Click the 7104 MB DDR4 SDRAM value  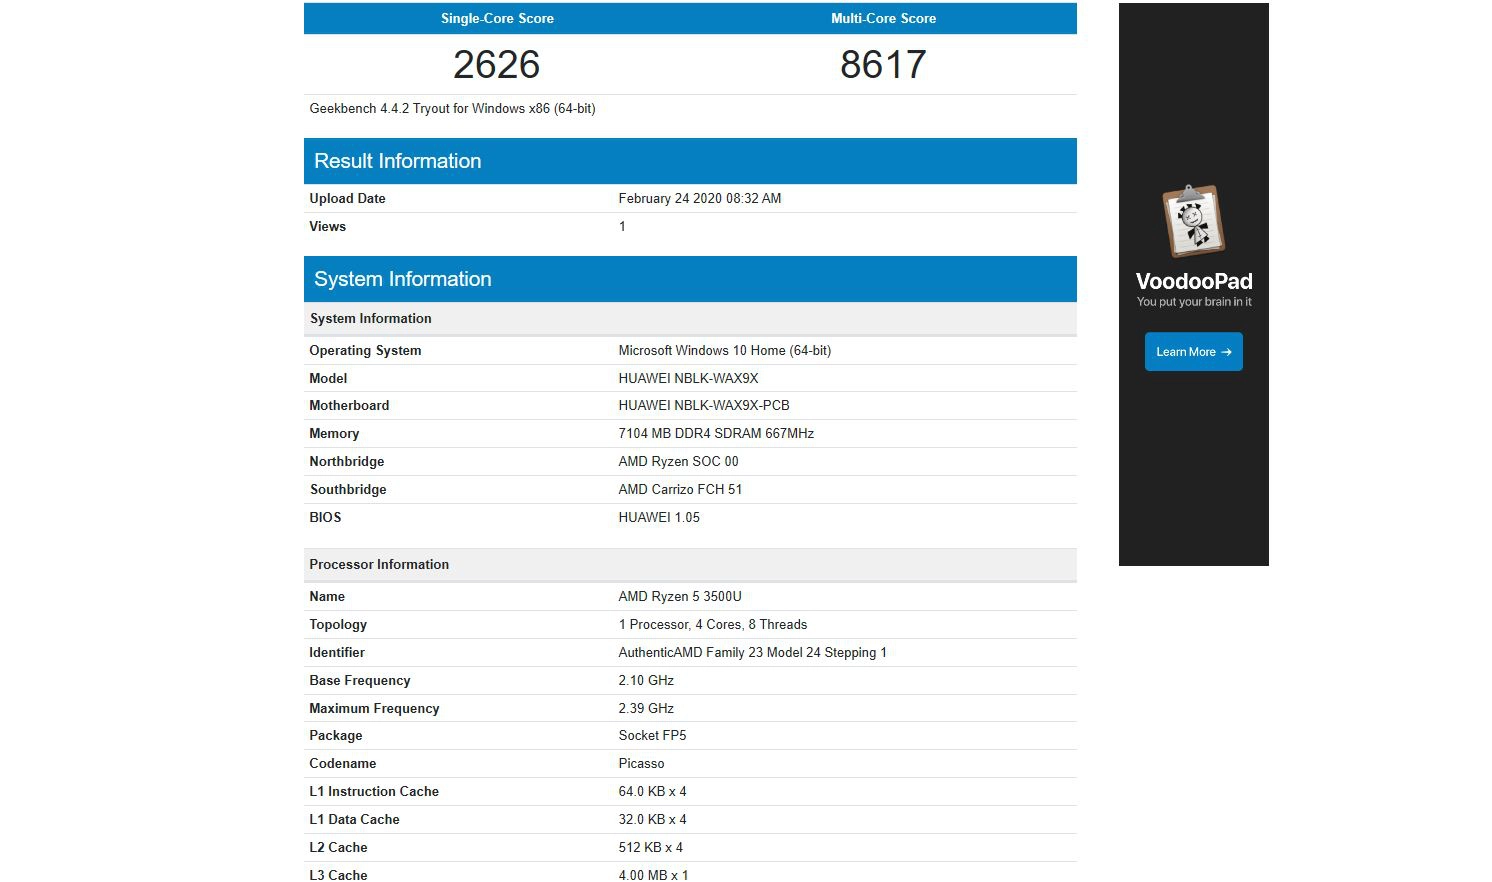[x=716, y=433]
